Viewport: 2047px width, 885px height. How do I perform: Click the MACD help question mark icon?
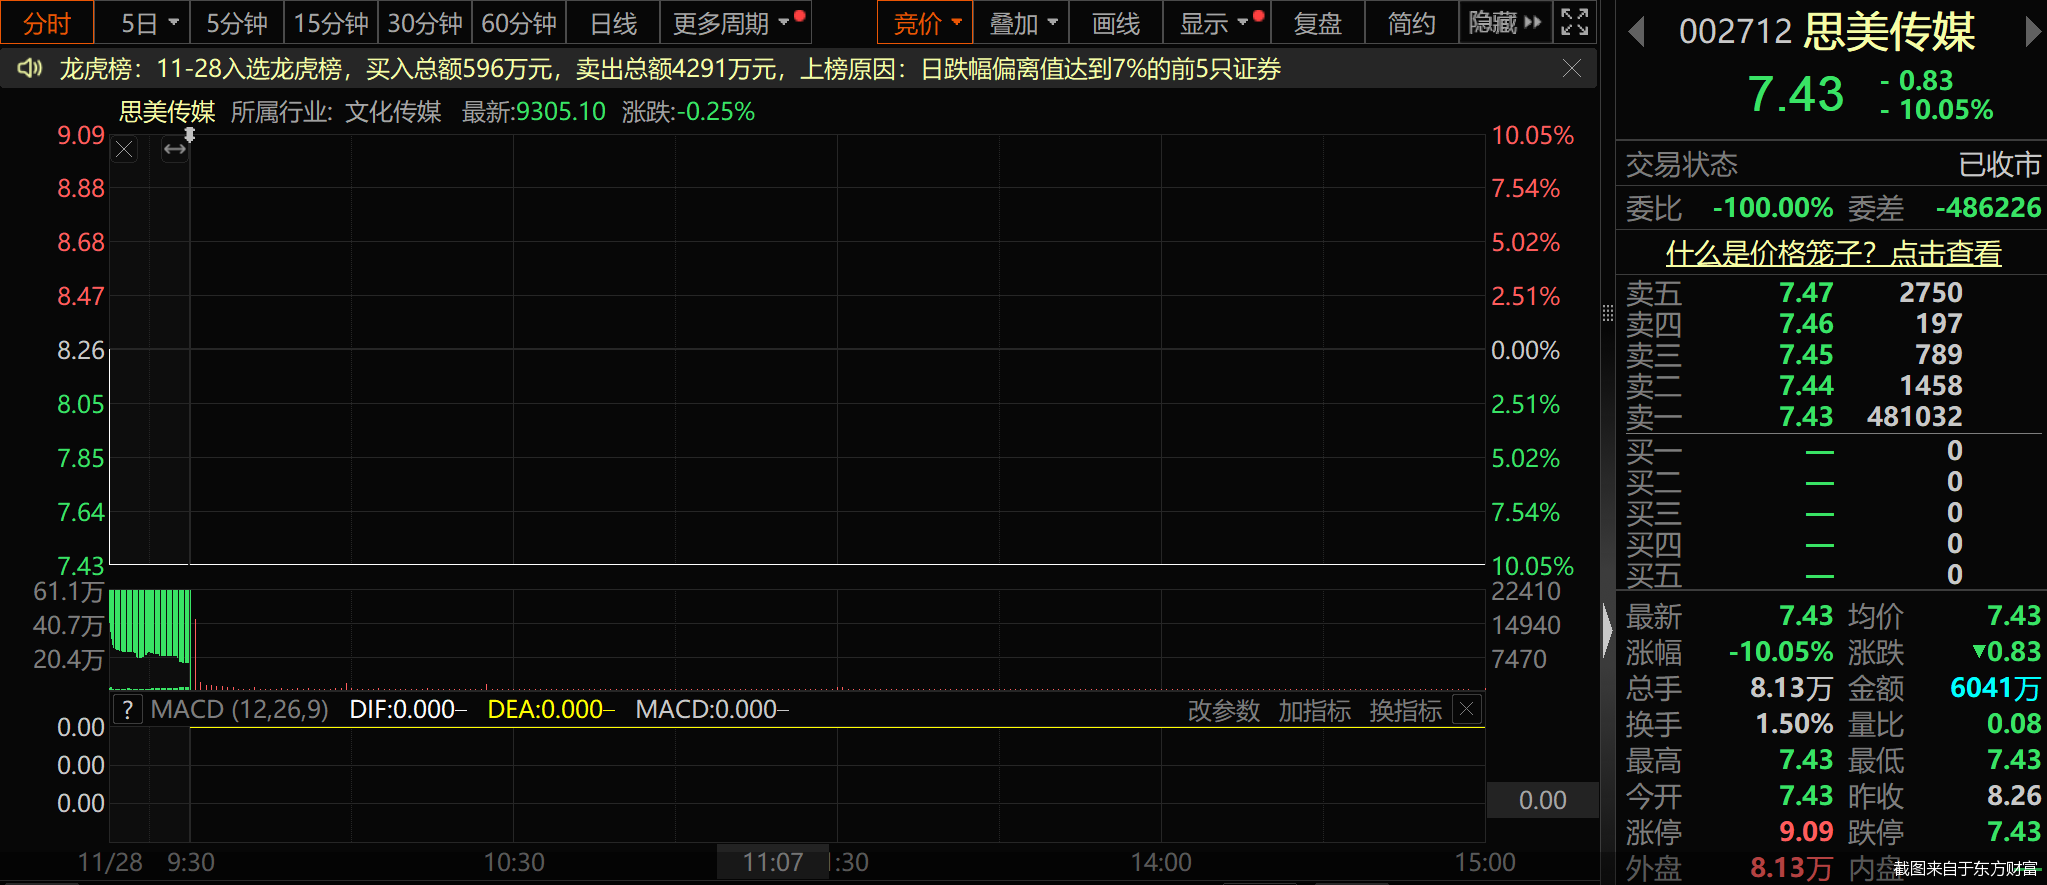127,710
